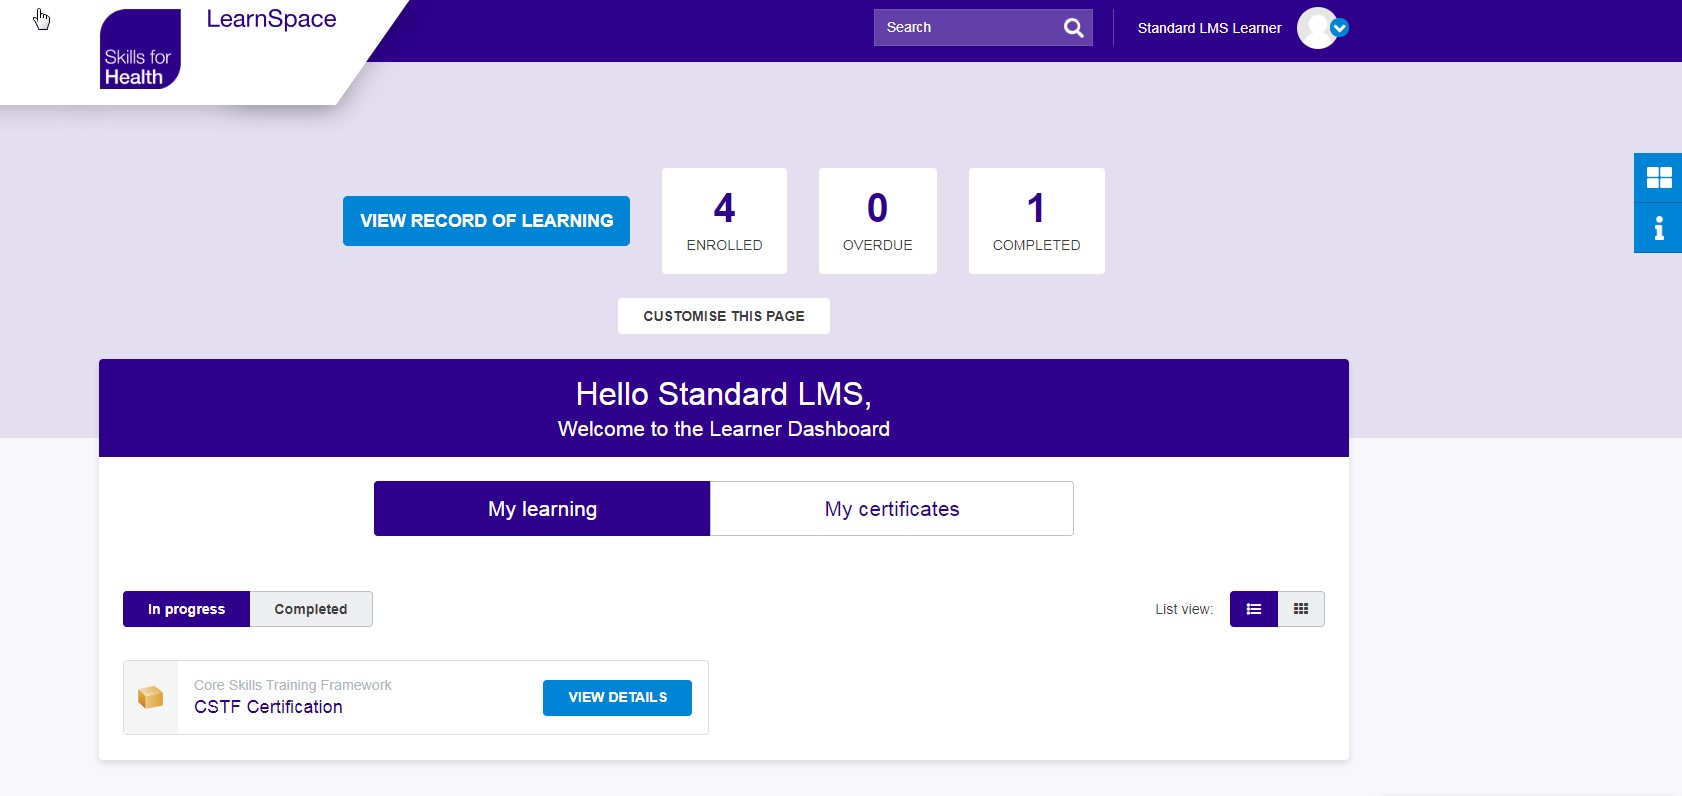Click the List view label

click(1184, 609)
